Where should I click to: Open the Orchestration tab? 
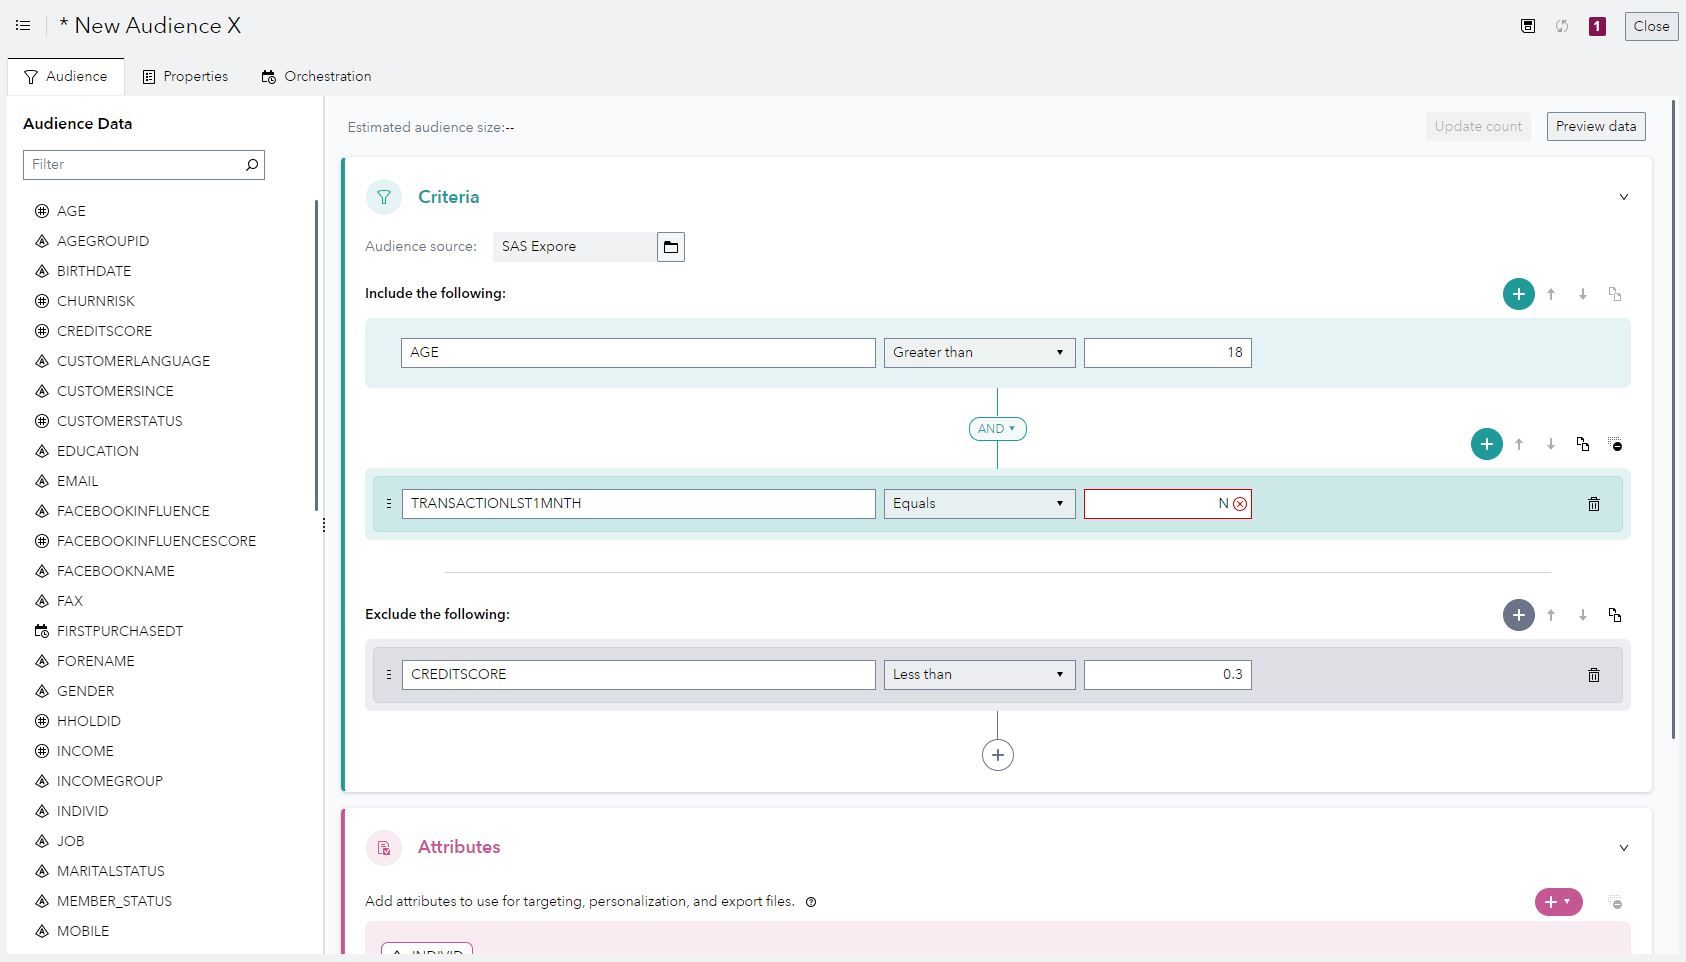(316, 76)
